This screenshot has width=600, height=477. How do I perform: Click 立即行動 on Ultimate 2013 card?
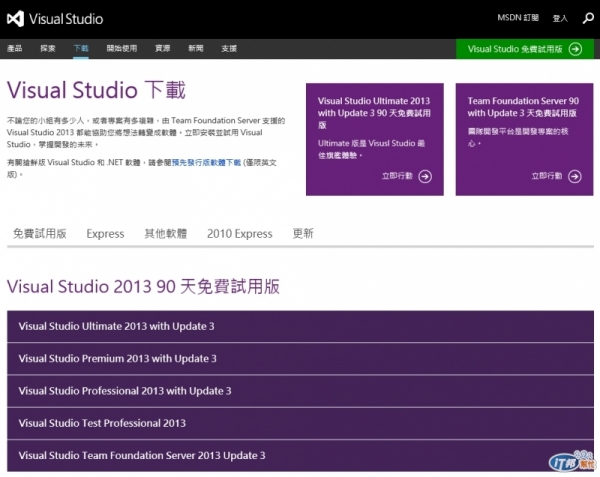click(397, 176)
